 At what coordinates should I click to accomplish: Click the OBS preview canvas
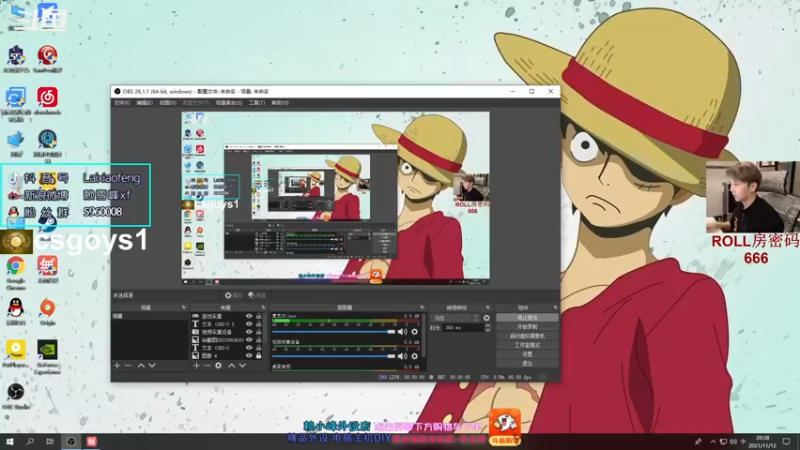[335, 198]
